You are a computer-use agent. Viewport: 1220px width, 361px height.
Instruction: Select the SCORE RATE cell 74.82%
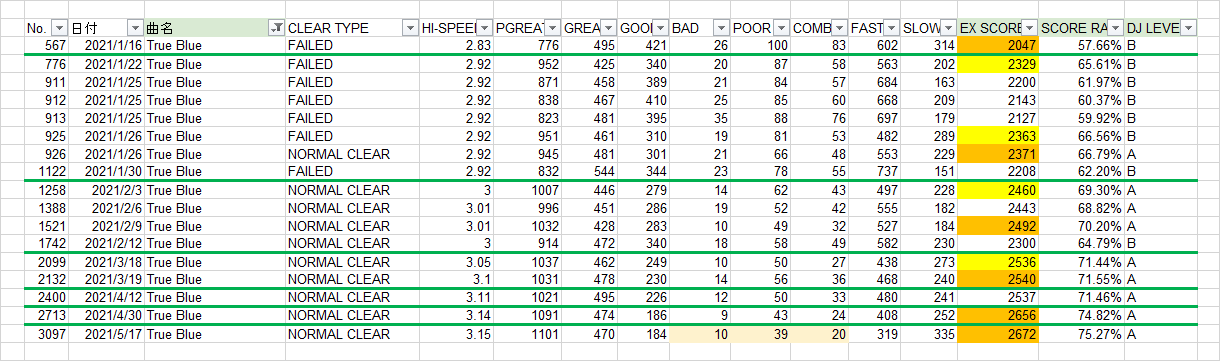coord(1081,315)
